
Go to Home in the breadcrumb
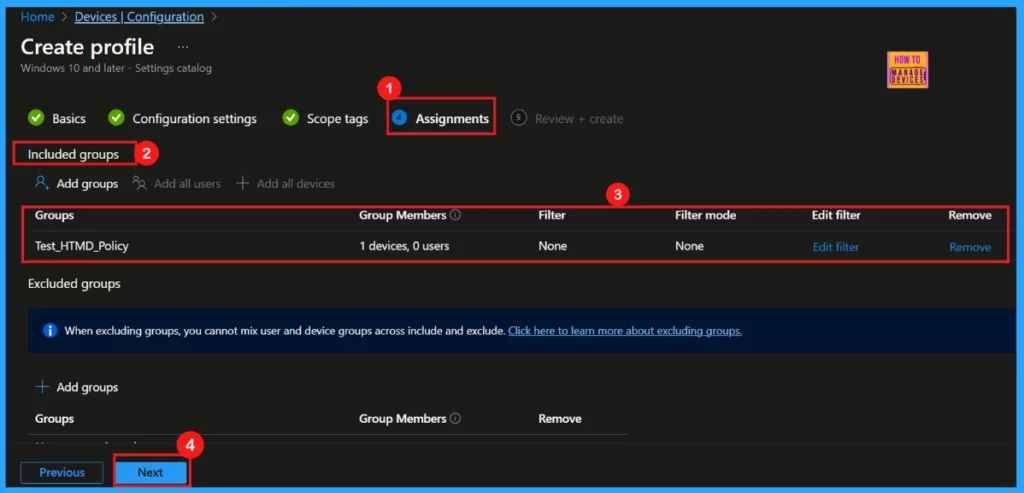37,17
